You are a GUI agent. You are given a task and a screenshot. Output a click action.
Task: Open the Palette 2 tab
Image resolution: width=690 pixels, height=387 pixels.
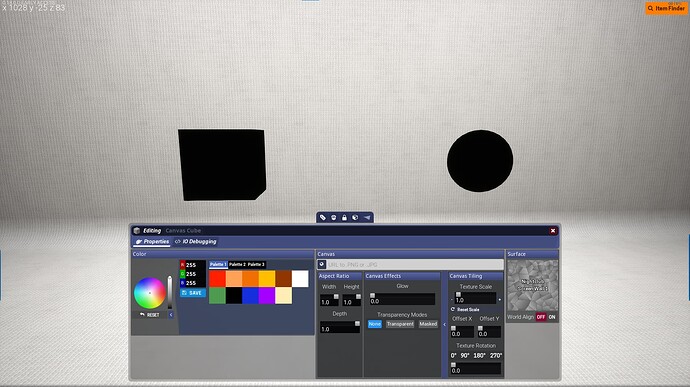pyautogui.click(x=237, y=265)
